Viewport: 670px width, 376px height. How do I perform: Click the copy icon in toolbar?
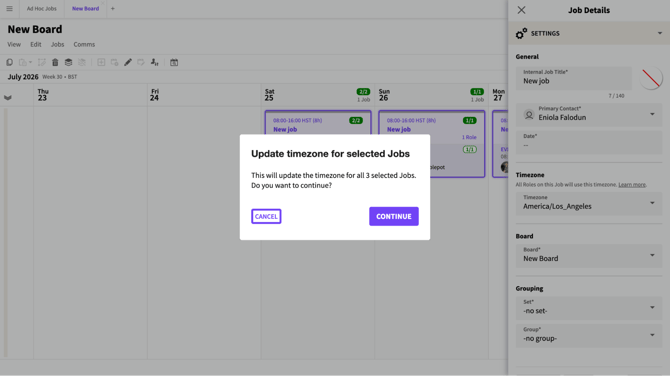coord(9,62)
